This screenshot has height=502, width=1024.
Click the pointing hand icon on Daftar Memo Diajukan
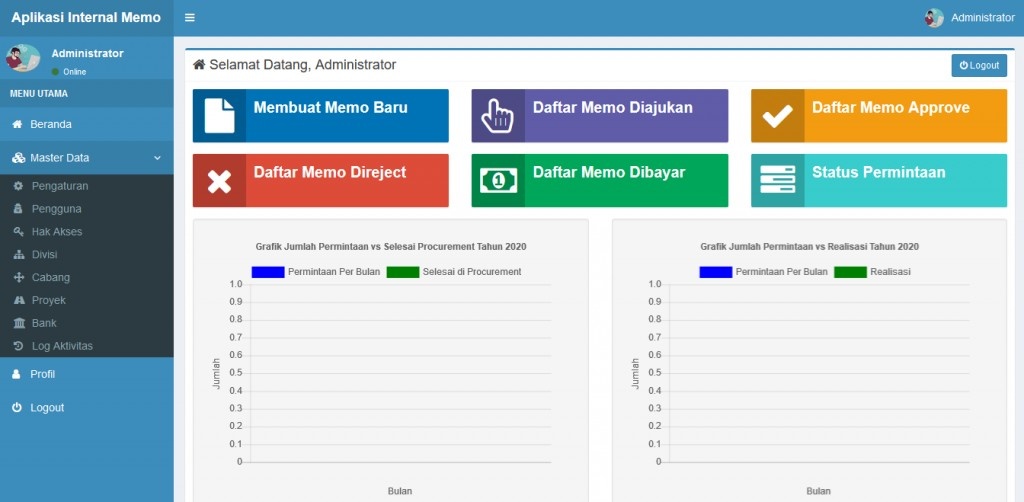click(x=498, y=116)
